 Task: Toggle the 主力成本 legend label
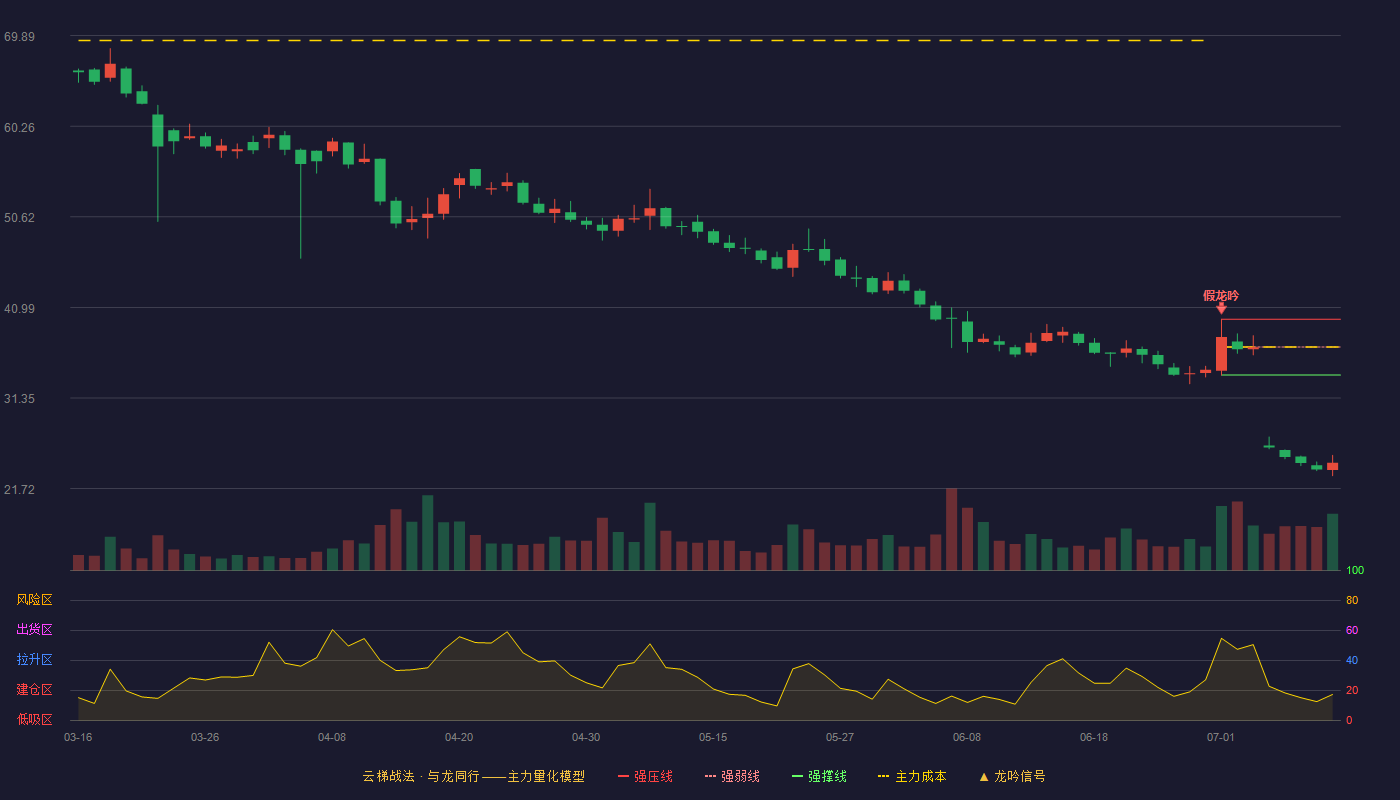tap(920, 776)
